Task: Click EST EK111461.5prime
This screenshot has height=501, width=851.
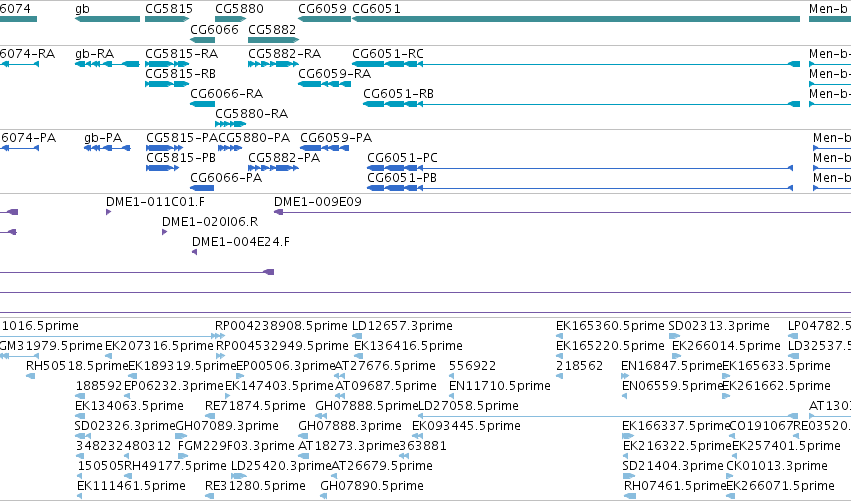Action: (131, 486)
